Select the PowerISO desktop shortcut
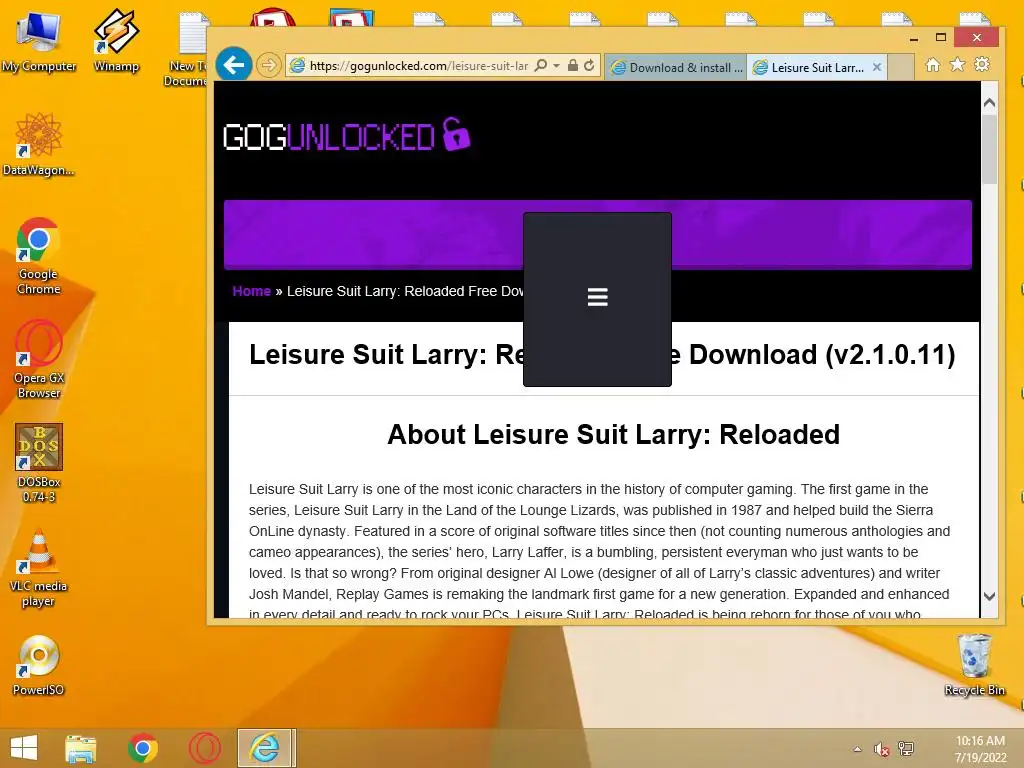 39,665
